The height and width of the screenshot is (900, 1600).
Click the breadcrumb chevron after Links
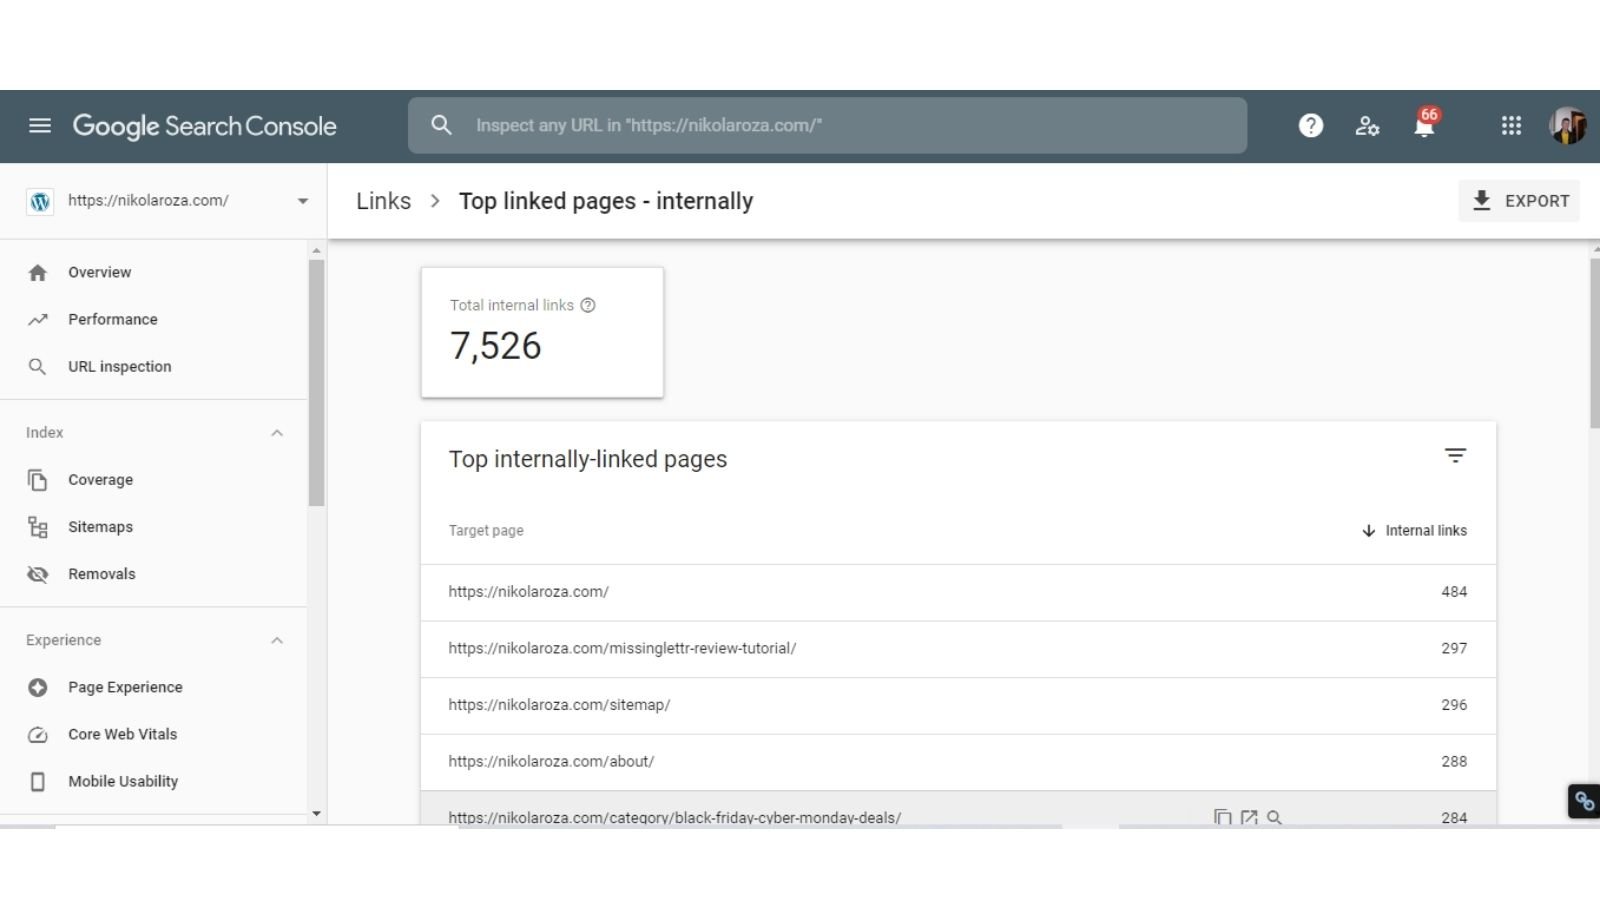[x=435, y=201]
